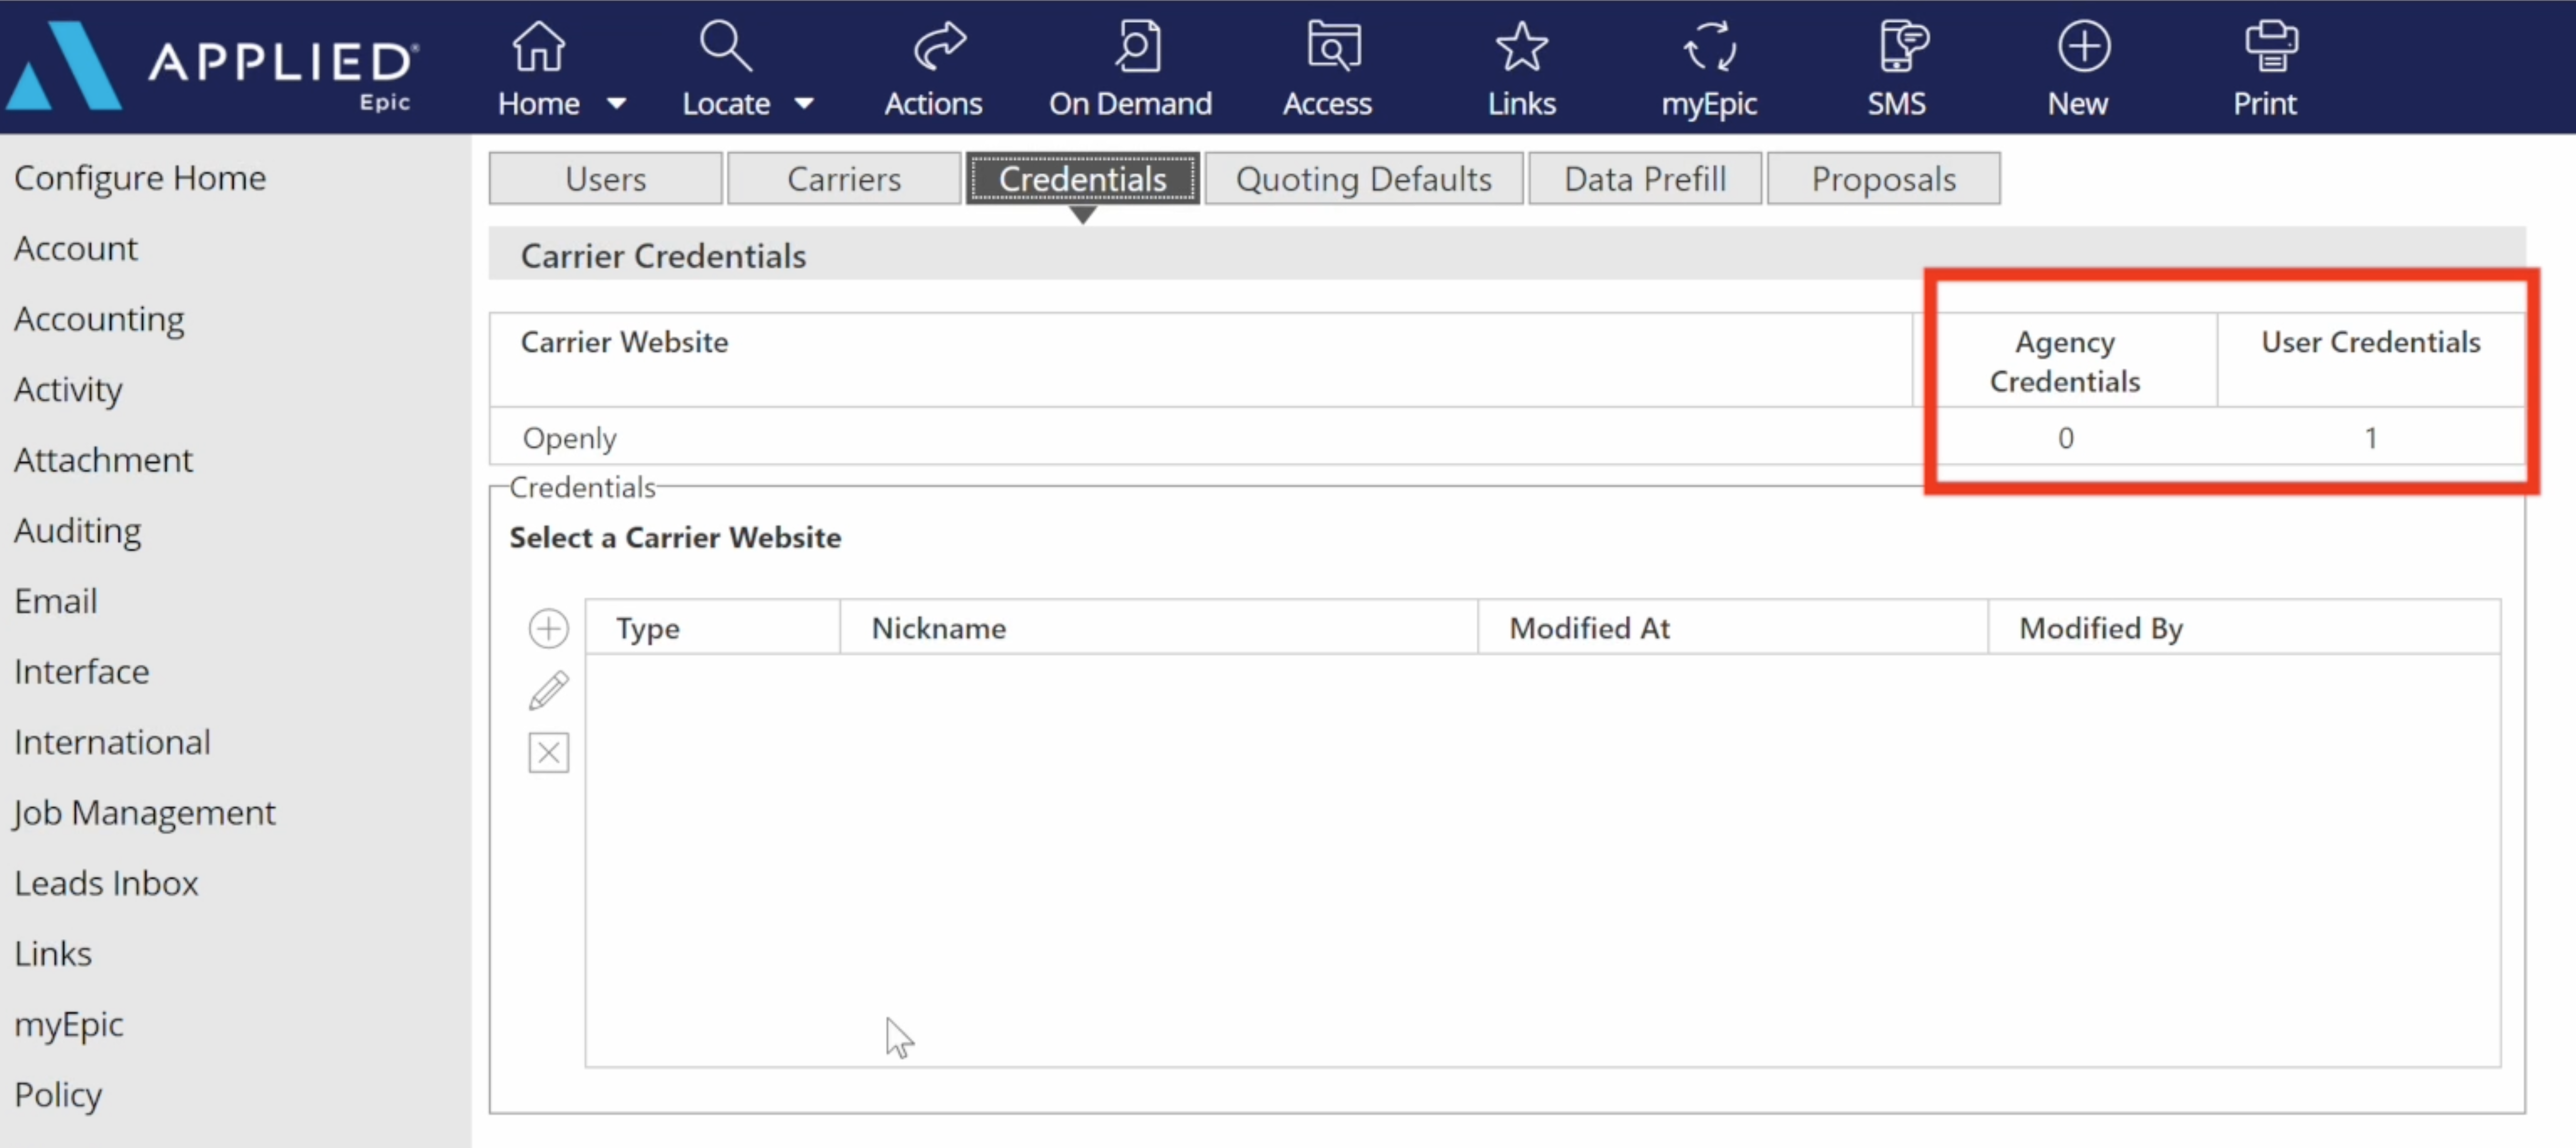Open Job Management in sidebar
The width and height of the screenshot is (2576, 1148).
(x=144, y=813)
